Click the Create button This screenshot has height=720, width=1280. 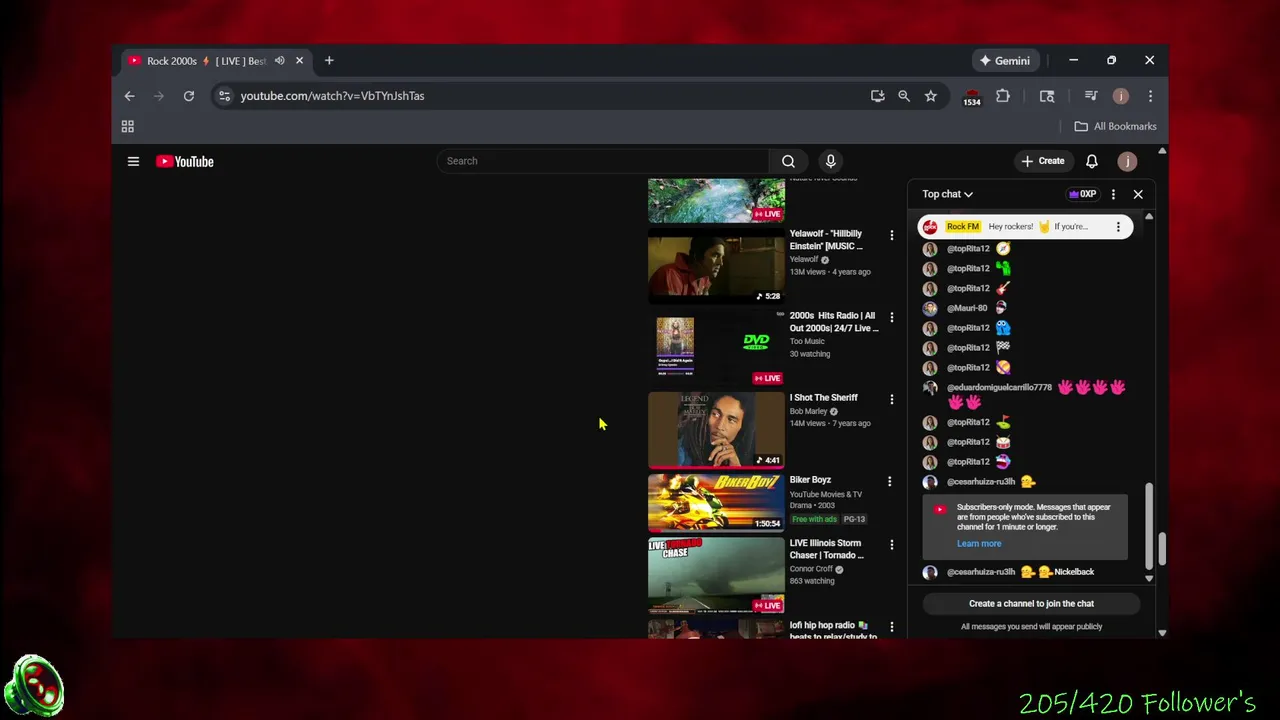1042,161
